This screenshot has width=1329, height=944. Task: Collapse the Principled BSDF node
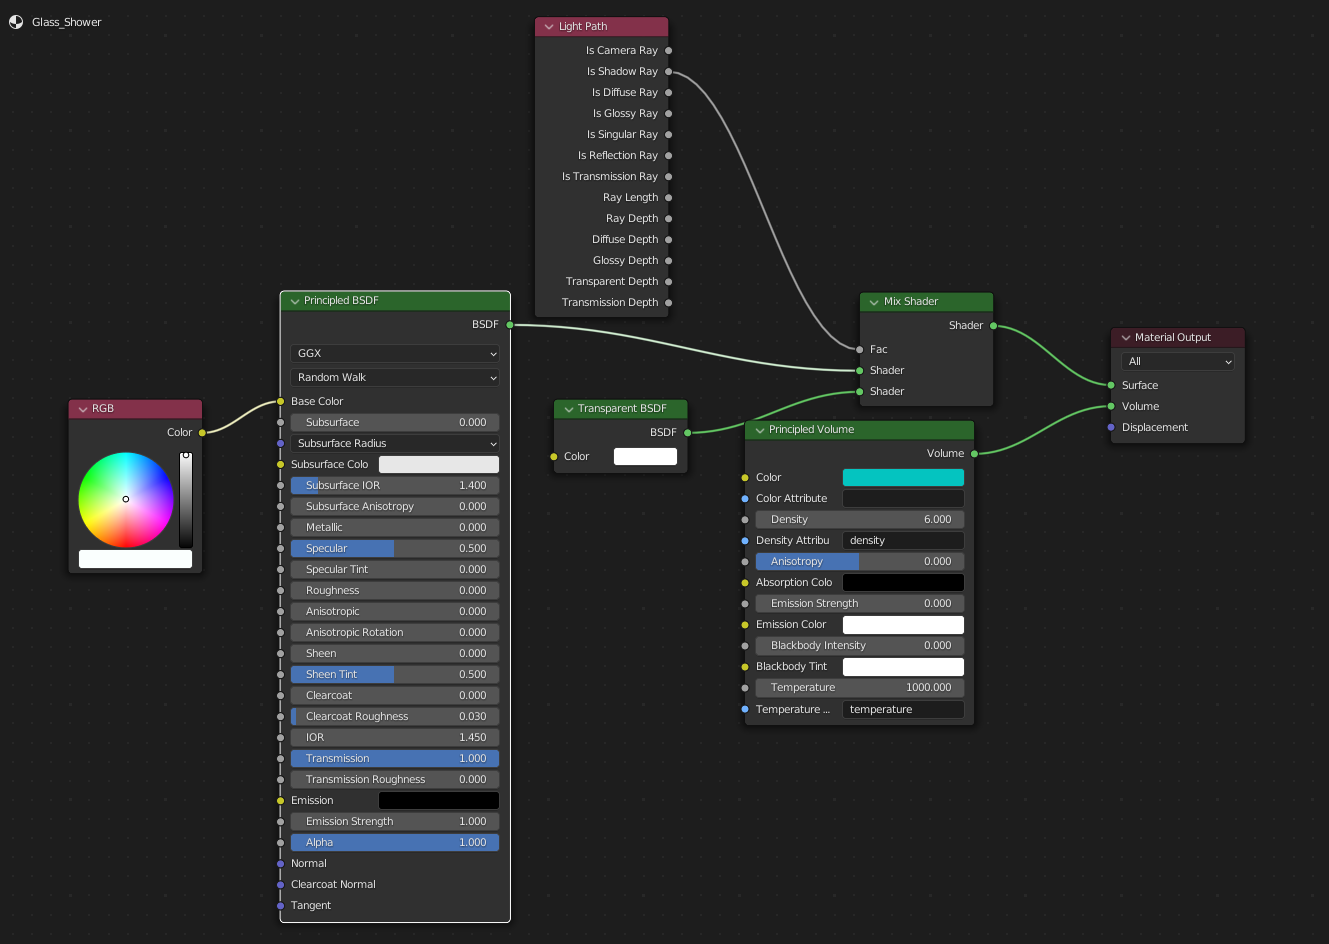pos(295,301)
